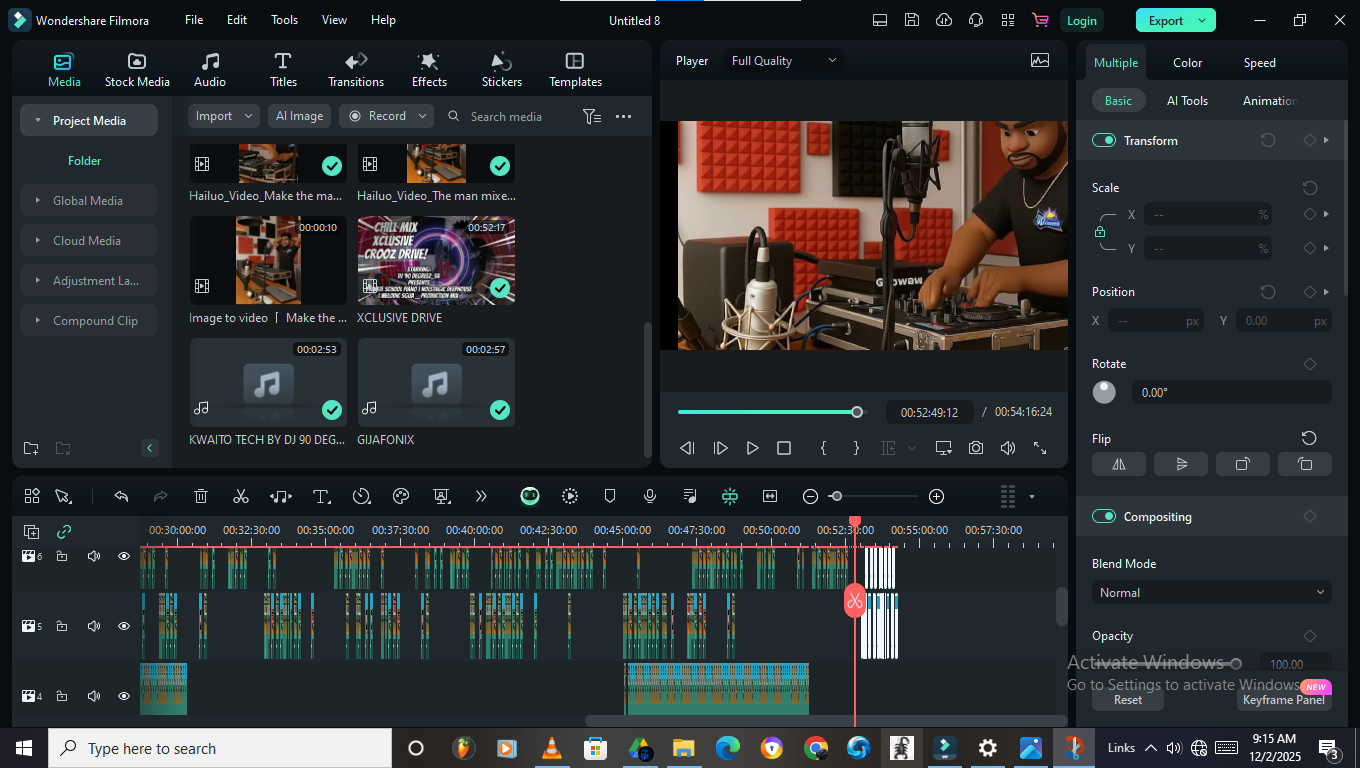
Task: Expand the Global Media tree item
Action: pos(89,201)
